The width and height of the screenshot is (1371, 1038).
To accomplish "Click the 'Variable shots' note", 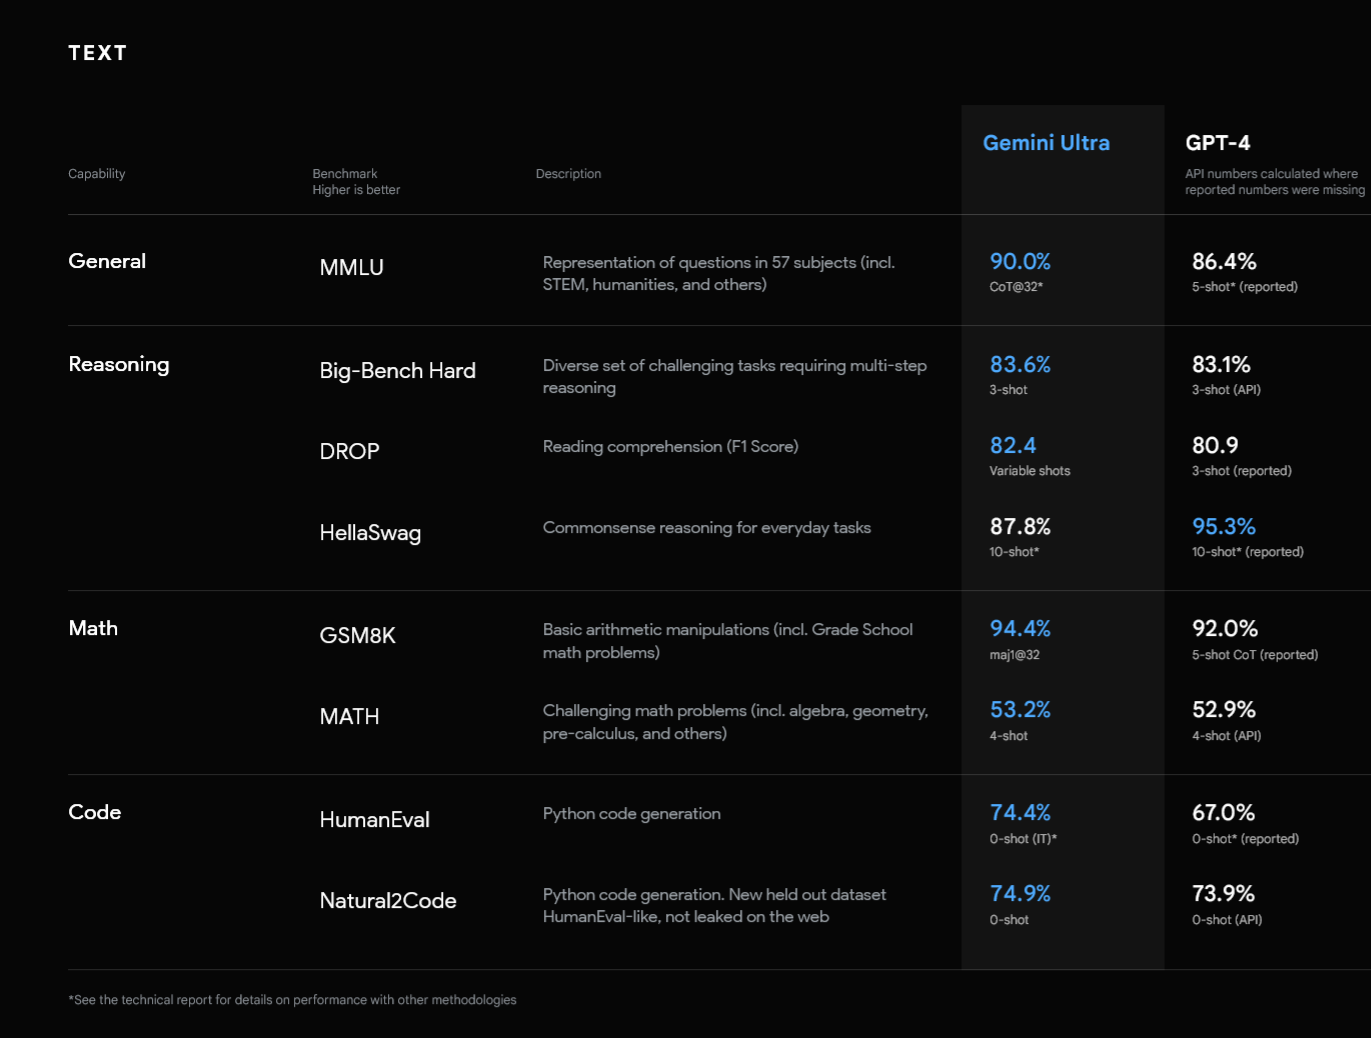I will click(x=1030, y=471).
